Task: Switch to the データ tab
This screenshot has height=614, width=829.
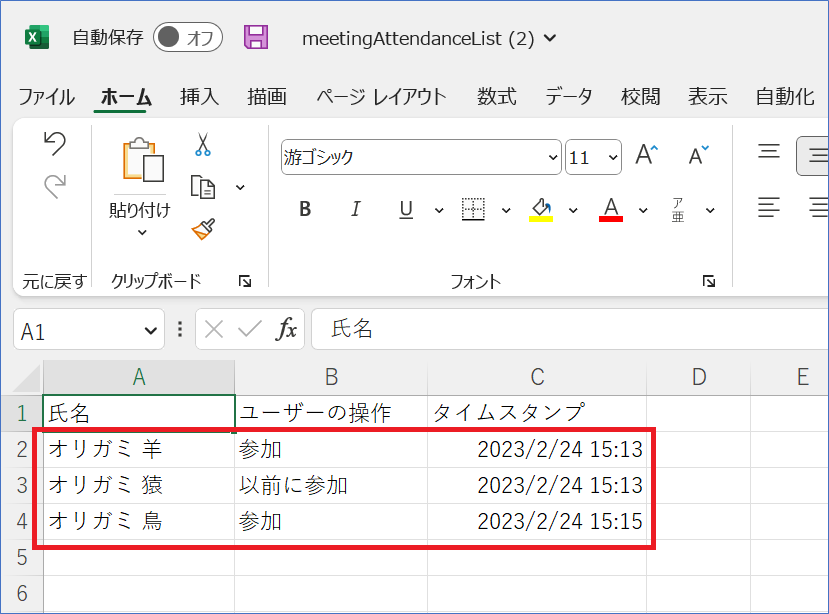Action: (568, 97)
